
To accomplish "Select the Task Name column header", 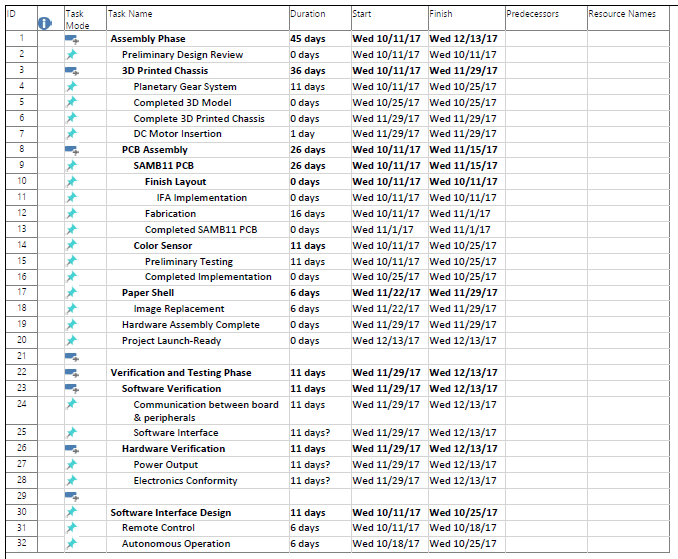I will coord(198,18).
